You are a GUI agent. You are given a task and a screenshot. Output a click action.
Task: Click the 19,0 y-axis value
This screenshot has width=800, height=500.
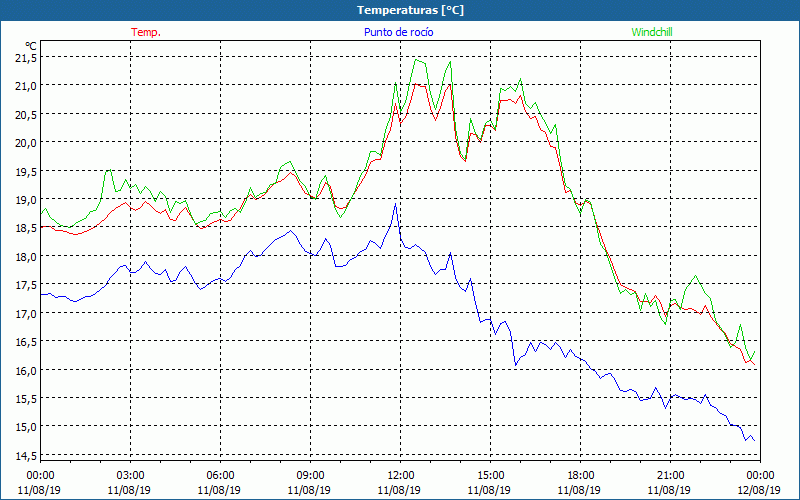tap(26, 200)
